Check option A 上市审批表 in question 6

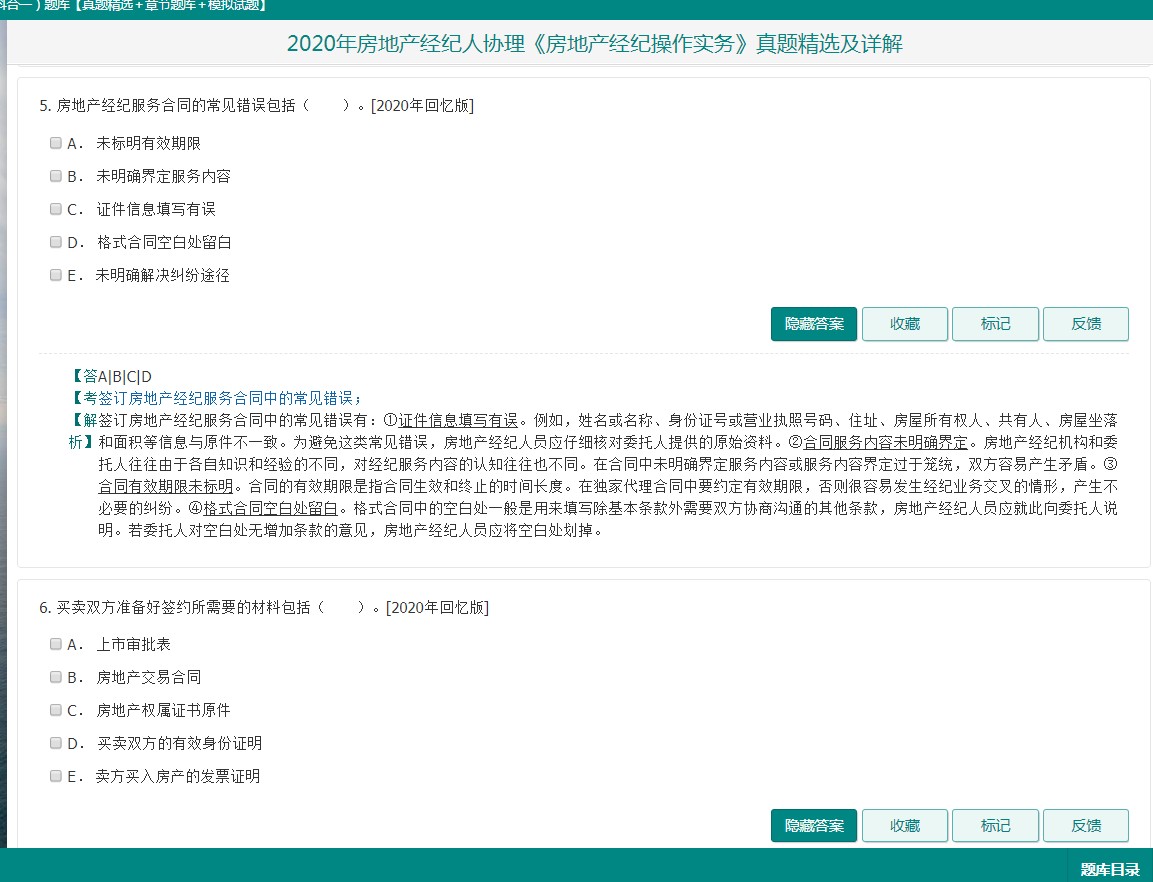pos(56,644)
